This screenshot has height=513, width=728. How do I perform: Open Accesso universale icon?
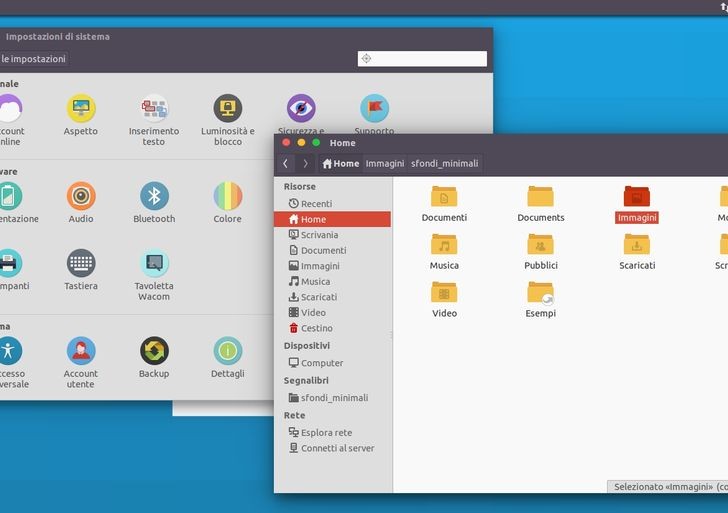click(10, 351)
